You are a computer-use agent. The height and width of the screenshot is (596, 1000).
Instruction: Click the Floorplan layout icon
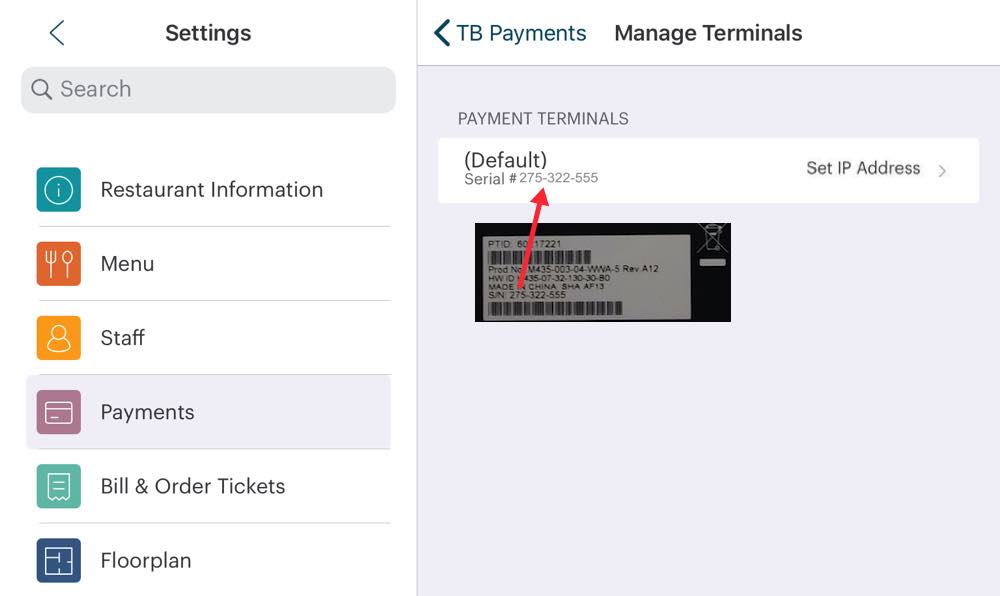point(59,560)
